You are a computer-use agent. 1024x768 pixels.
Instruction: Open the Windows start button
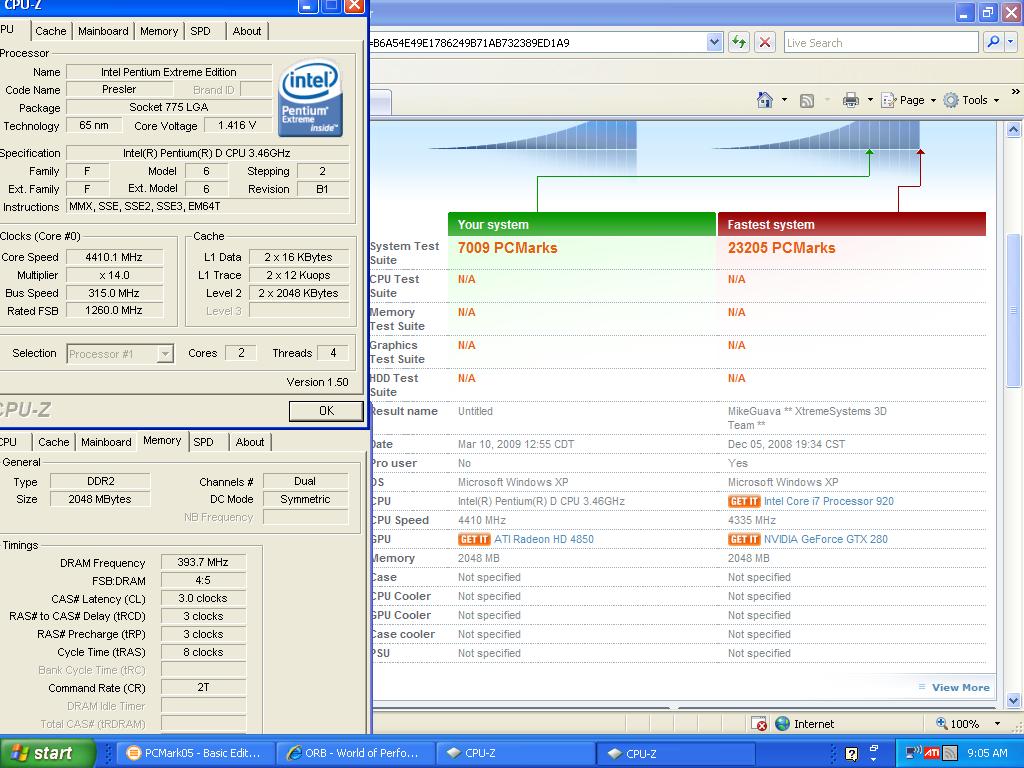47,753
